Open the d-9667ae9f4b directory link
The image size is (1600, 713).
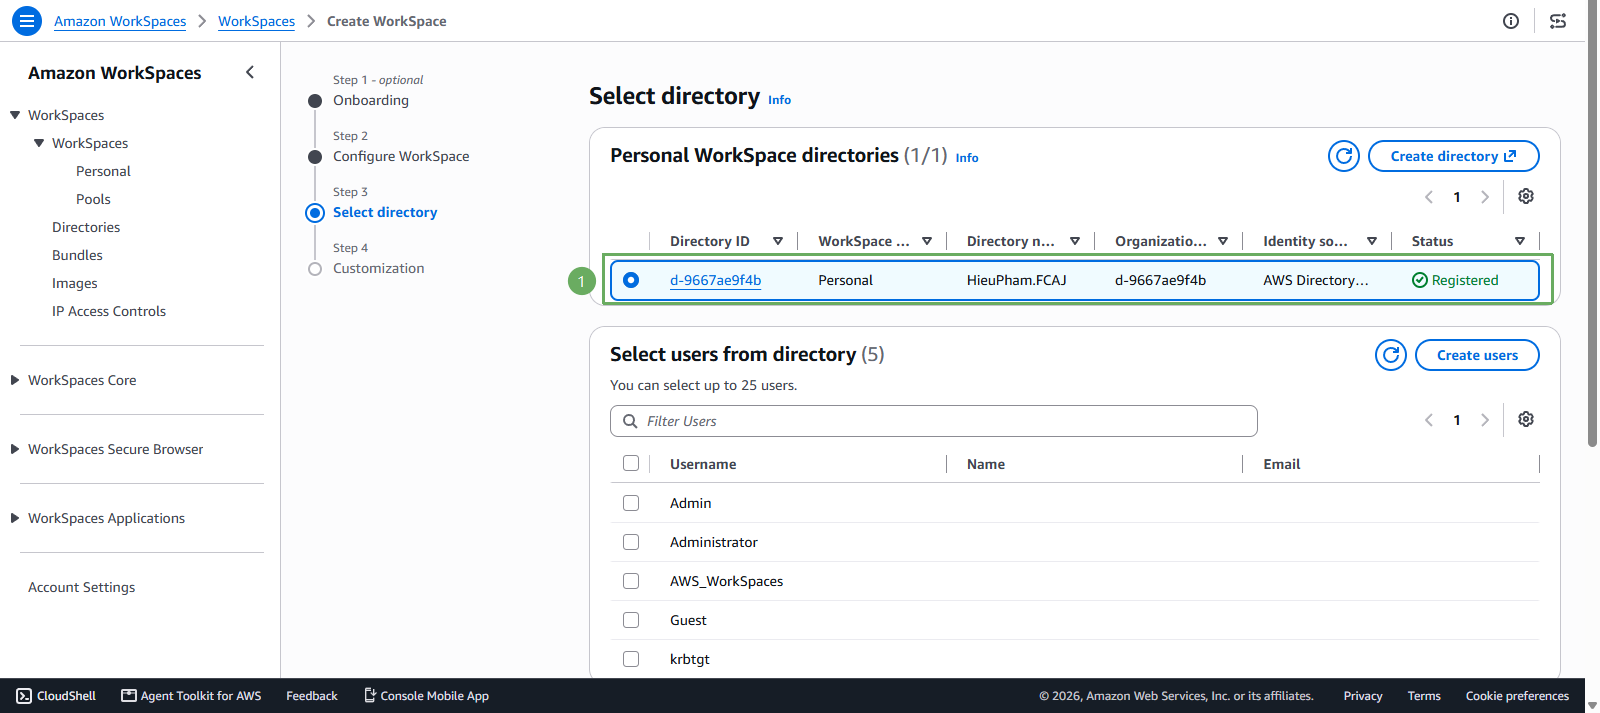point(715,280)
